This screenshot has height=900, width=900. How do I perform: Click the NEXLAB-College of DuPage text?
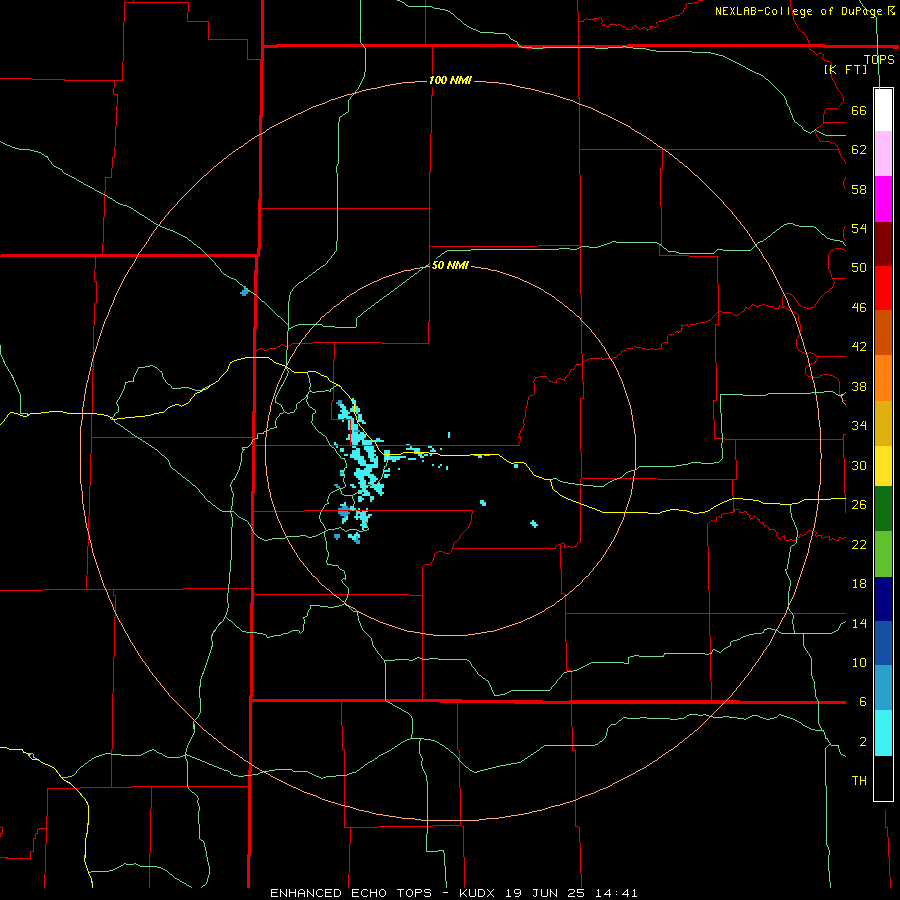click(x=798, y=11)
